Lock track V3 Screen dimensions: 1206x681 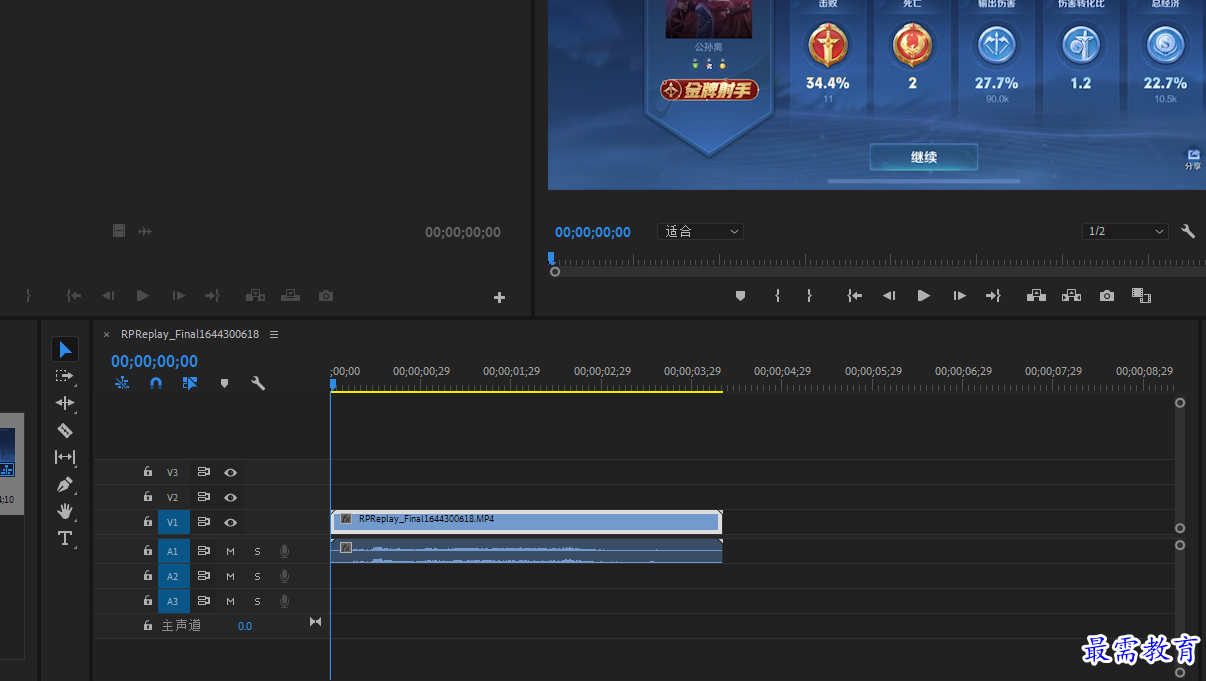148,472
